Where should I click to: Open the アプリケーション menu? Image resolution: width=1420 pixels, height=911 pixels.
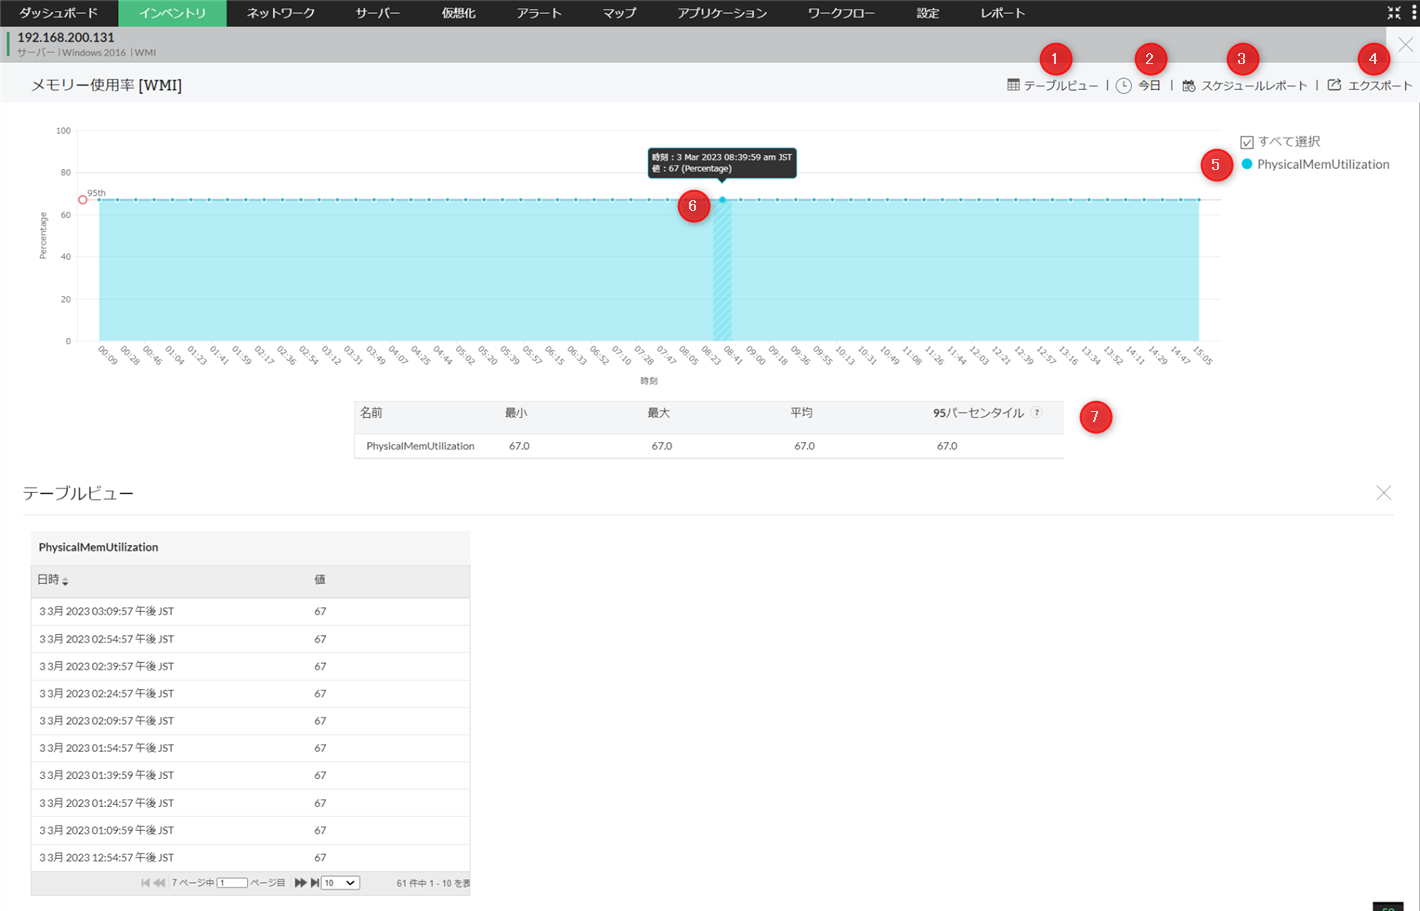(722, 13)
